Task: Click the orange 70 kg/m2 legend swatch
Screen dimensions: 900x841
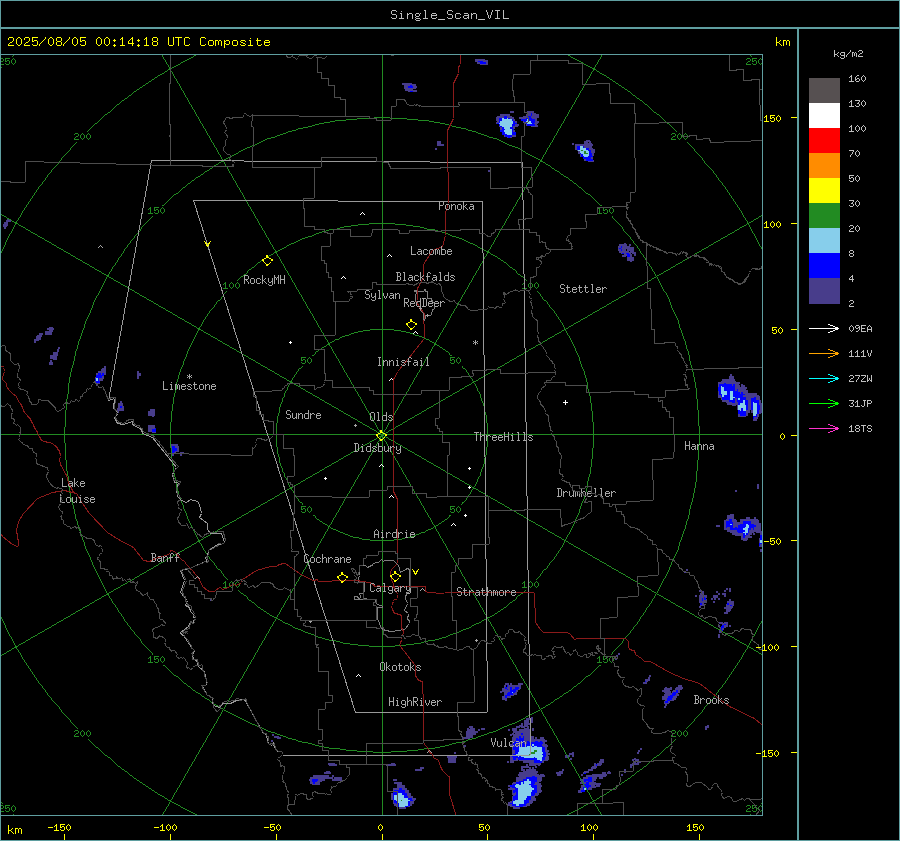Action: [x=824, y=165]
